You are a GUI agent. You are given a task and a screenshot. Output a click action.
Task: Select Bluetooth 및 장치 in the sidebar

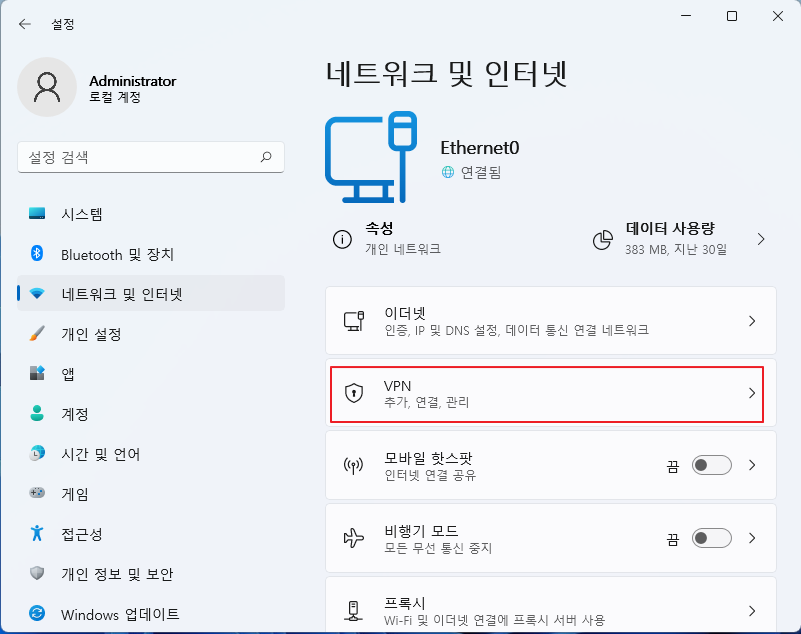click(x=151, y=254)
